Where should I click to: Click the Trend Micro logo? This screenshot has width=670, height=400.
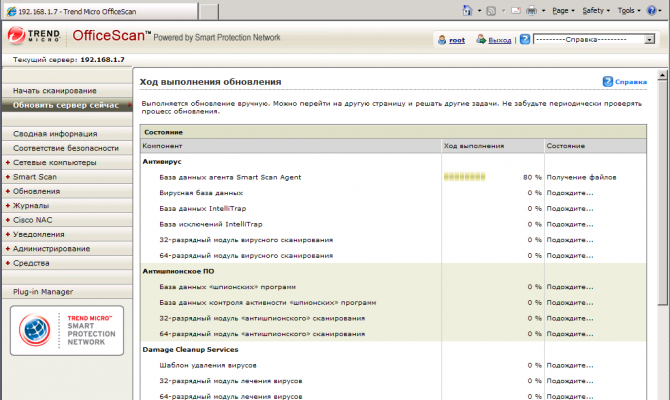point(34,35)
